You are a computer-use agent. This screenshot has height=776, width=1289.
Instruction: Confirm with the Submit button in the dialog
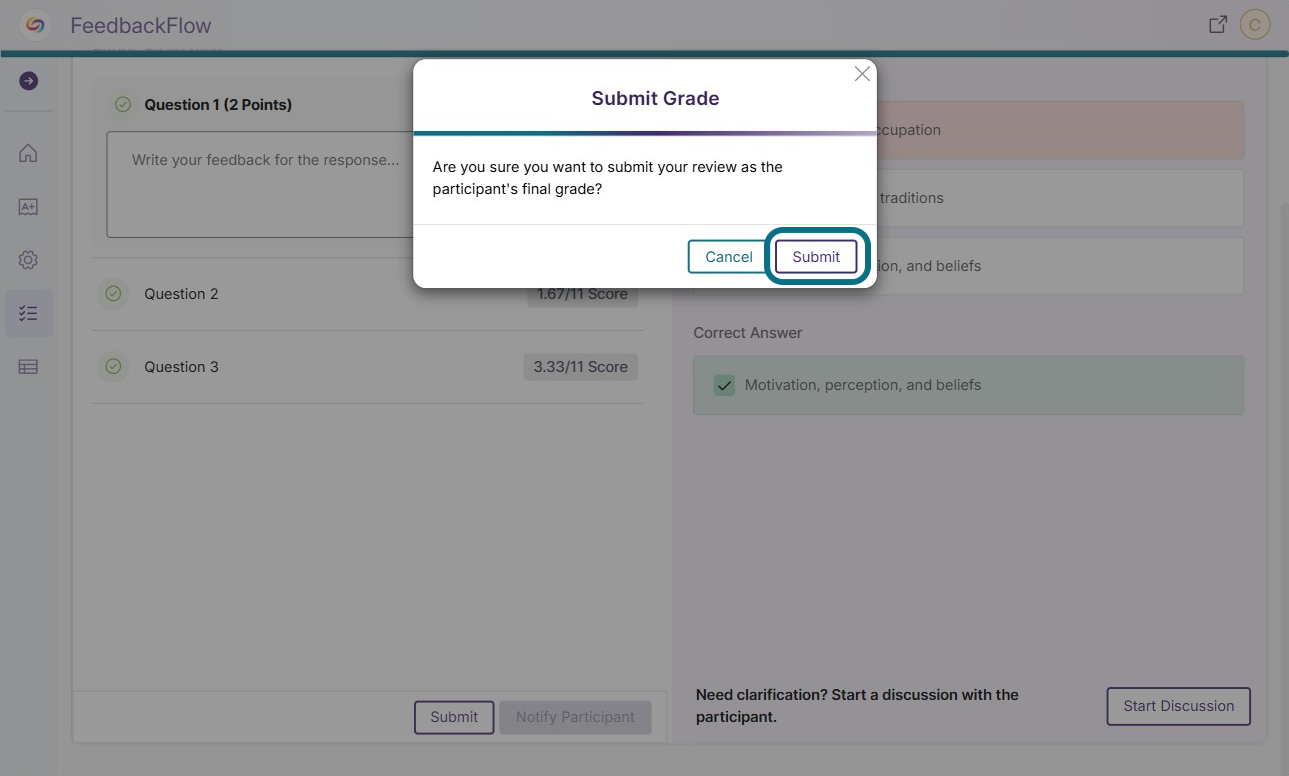(x=816, y=256)
